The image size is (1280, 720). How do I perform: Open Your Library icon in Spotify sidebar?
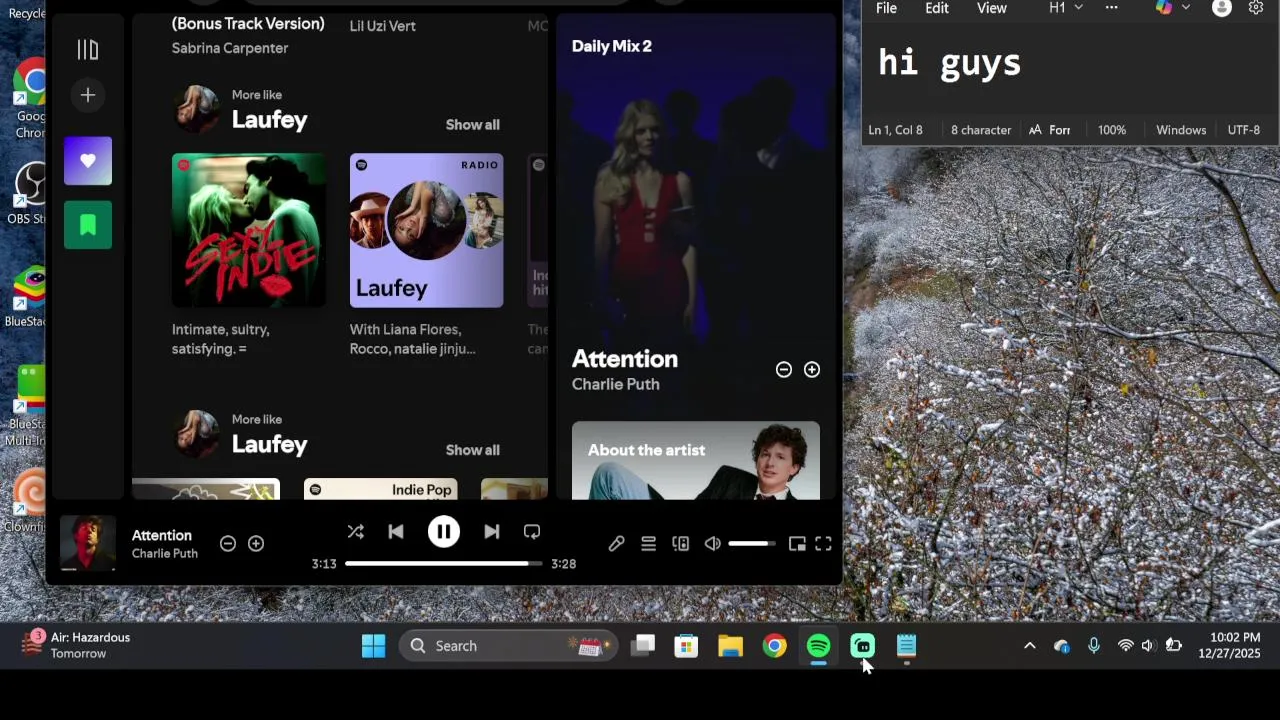click(x=88, y=49)
